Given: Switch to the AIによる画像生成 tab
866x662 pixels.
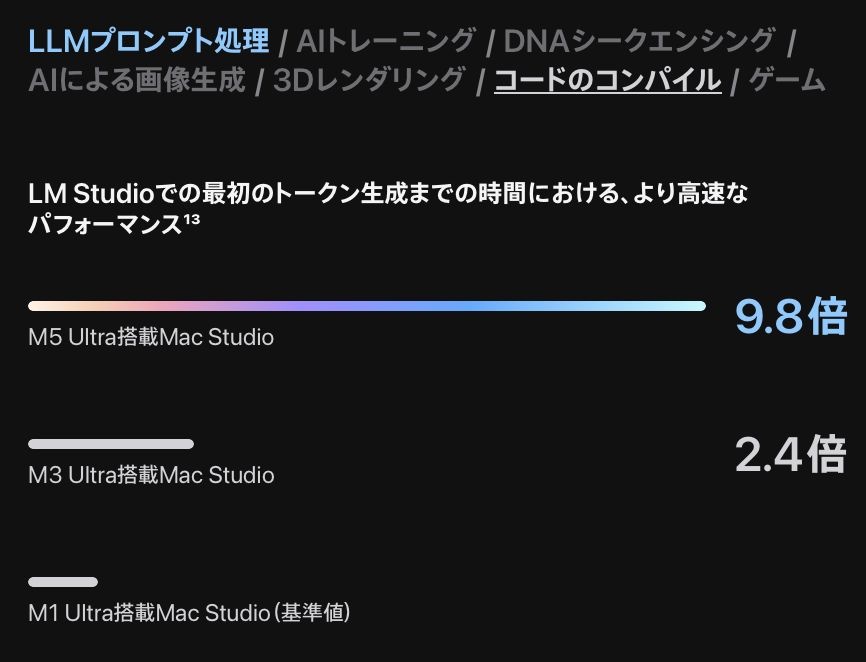Looking at the screenshot, I should [x=136, y=80].
